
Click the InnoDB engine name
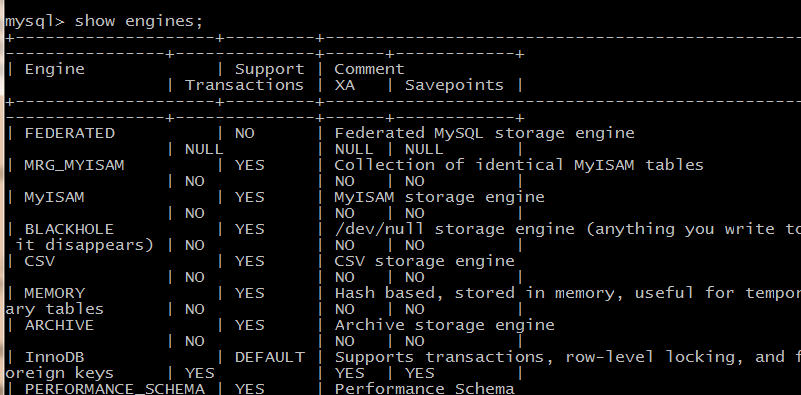[x=55, y=357]
